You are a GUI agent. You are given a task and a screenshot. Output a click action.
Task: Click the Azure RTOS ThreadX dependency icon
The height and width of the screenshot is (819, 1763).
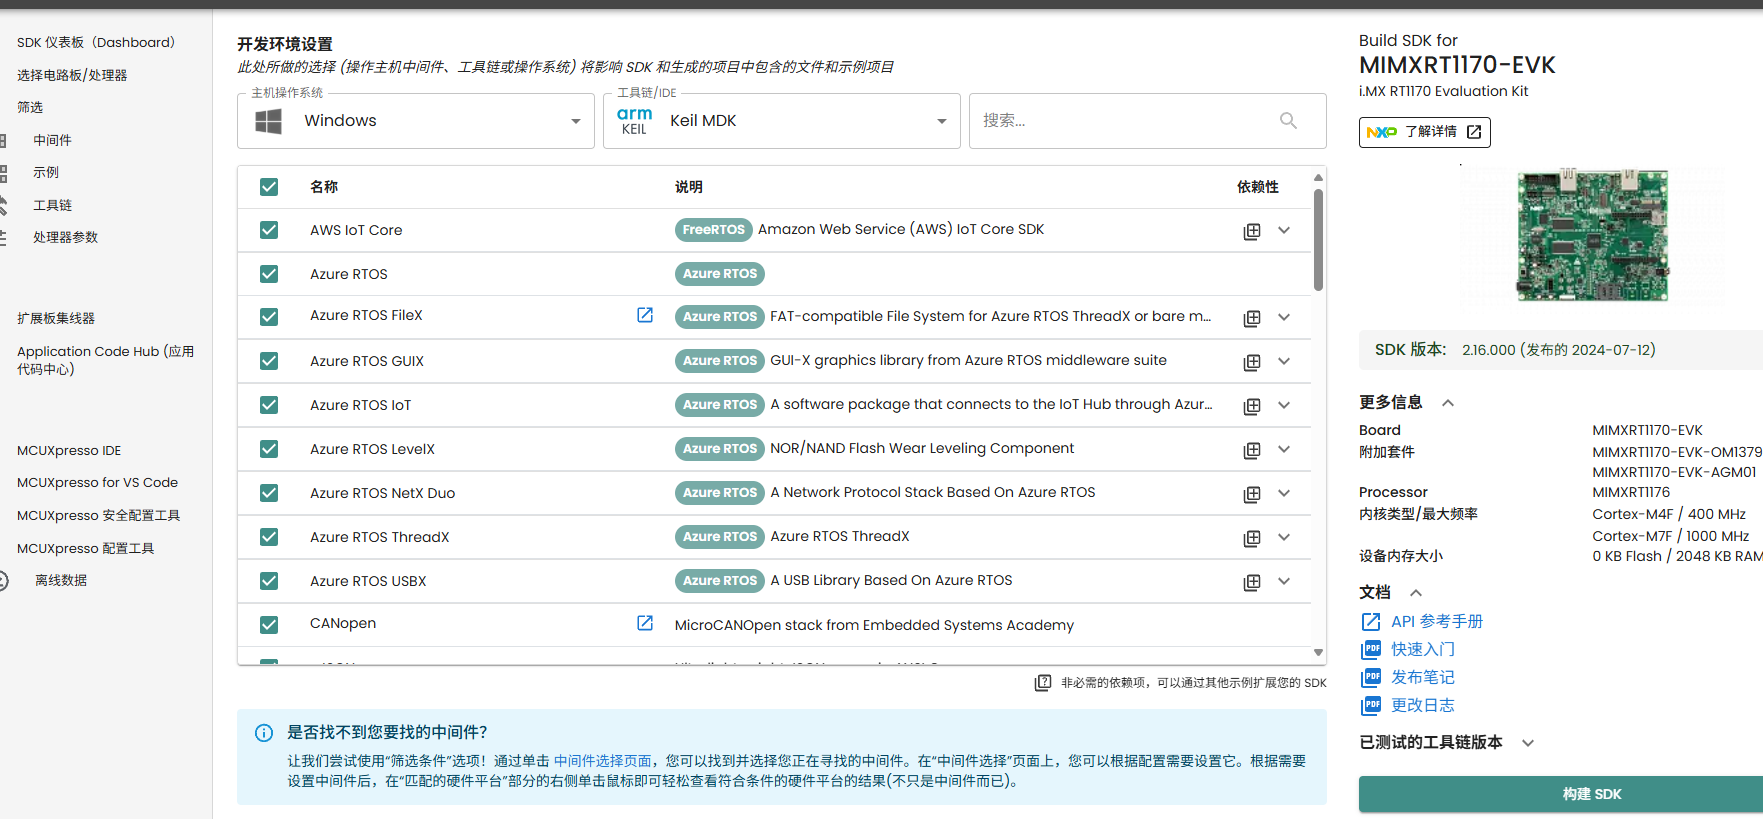[1251, 538]
